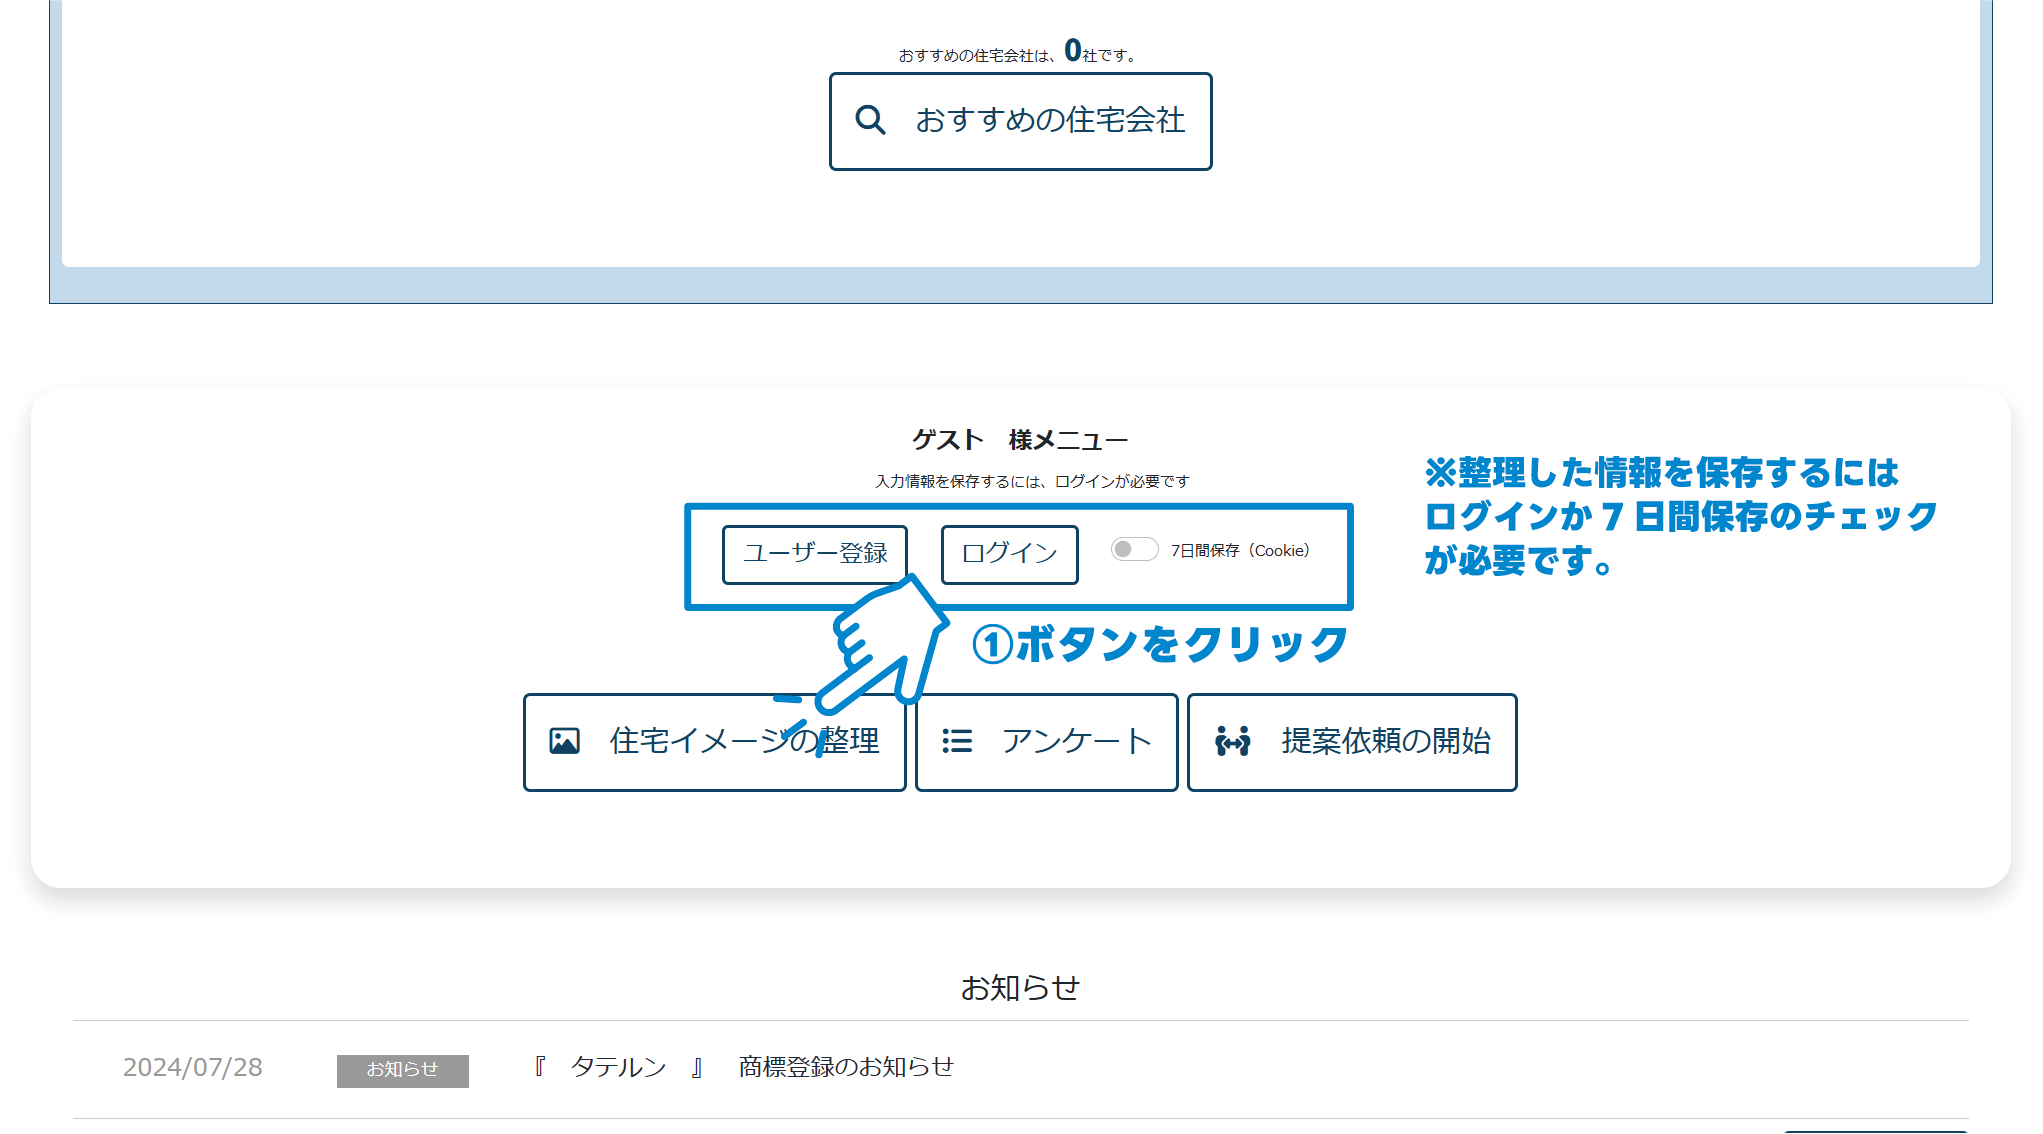
Task: Click the list icon on アンケート button
Action: click(x=957, y=741)
